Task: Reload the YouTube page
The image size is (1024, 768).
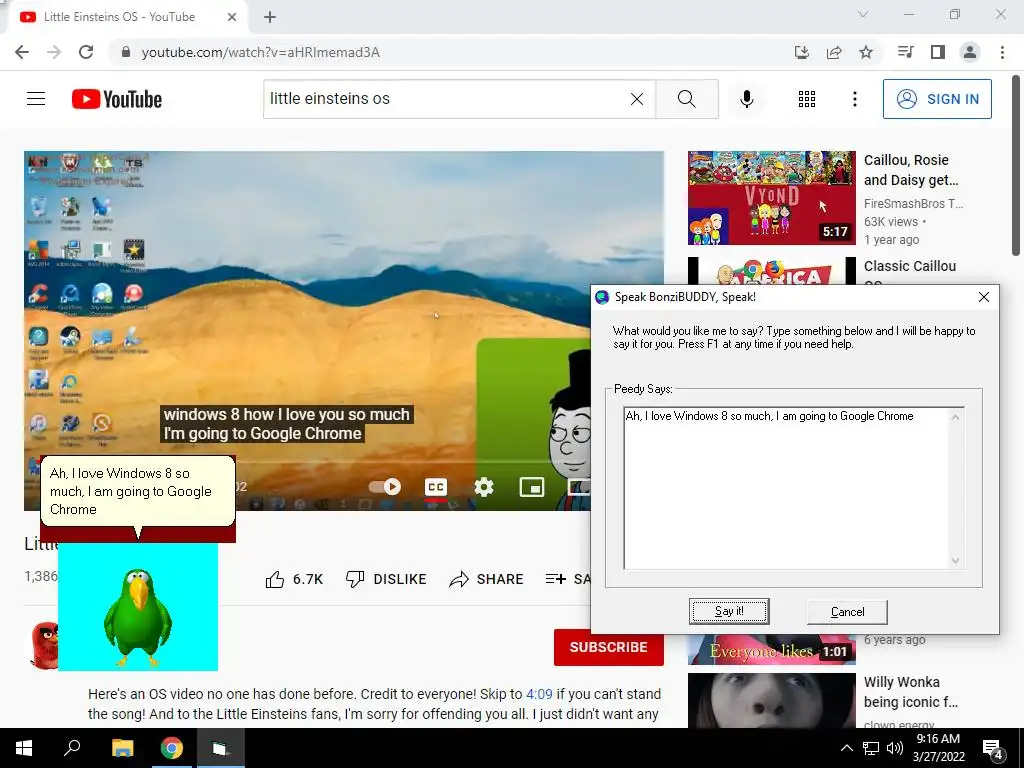Action: pyautogui.click(x=86, y=52)
